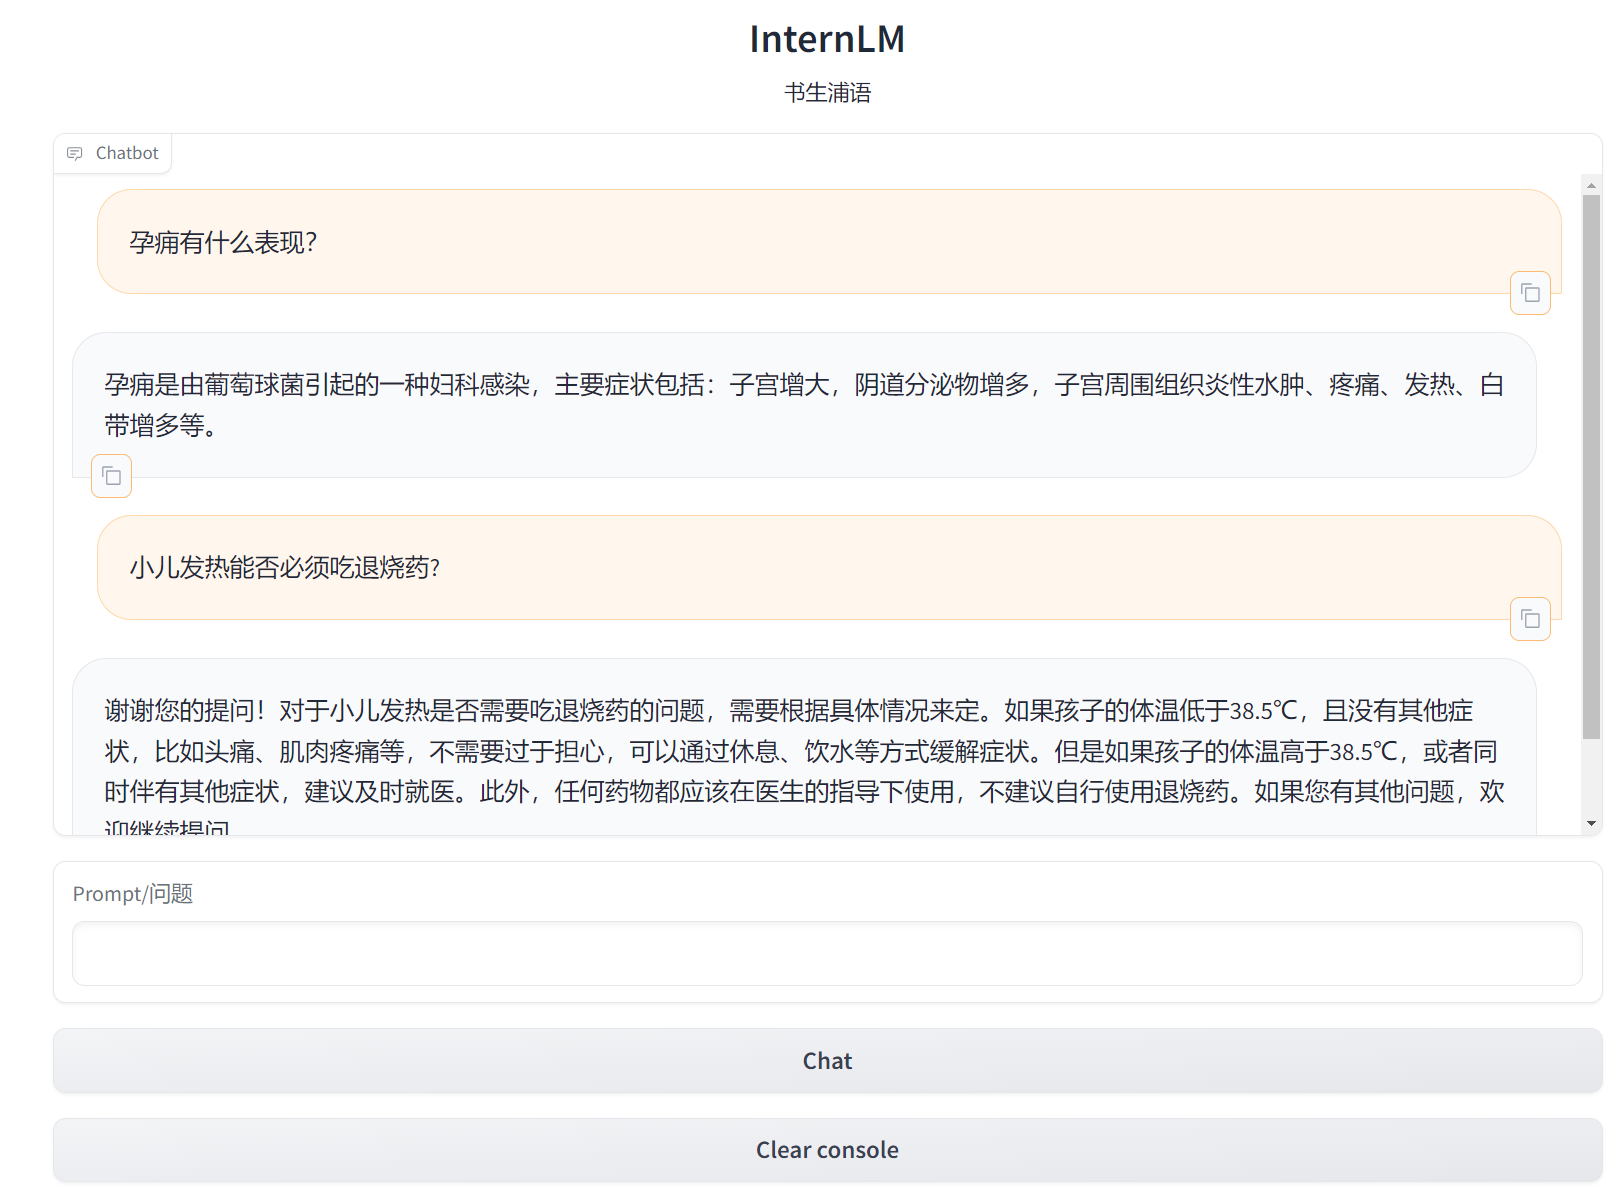The image size is (1621, 1201).
Task: Click the scrollbar down arrow
Action: click(1591, 824)
